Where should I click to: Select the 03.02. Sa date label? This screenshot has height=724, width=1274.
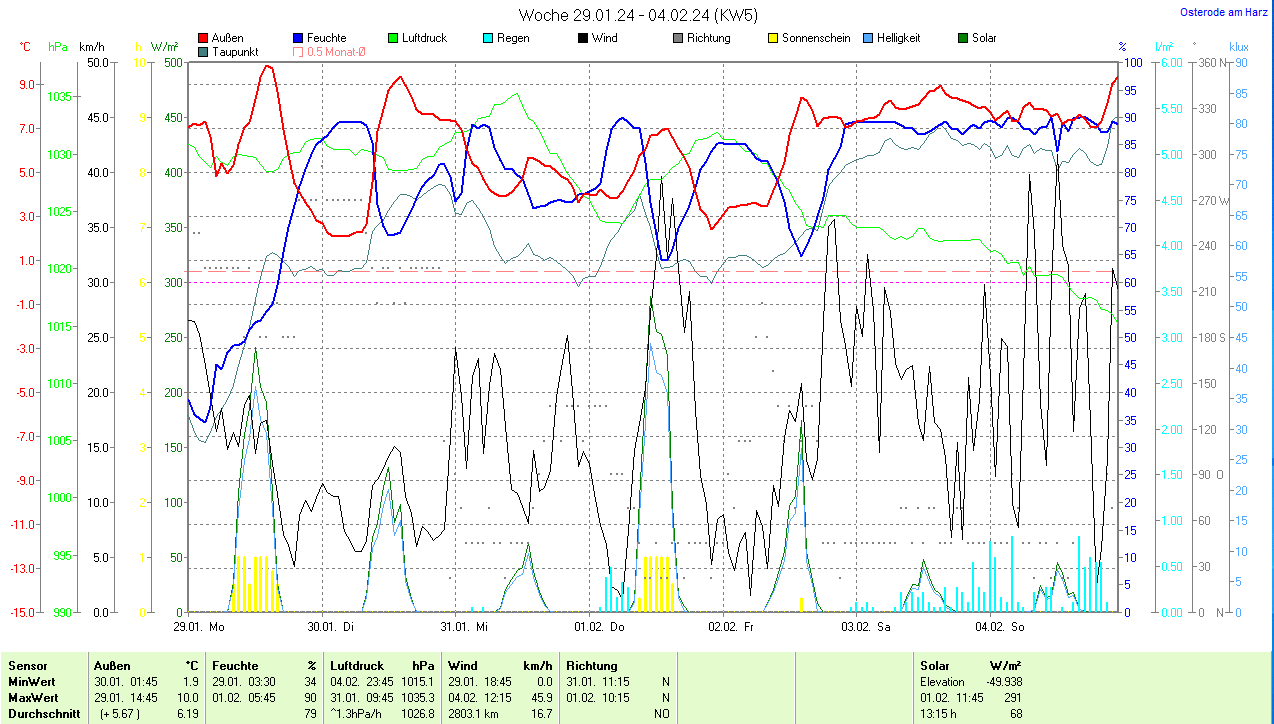[865, 627]
